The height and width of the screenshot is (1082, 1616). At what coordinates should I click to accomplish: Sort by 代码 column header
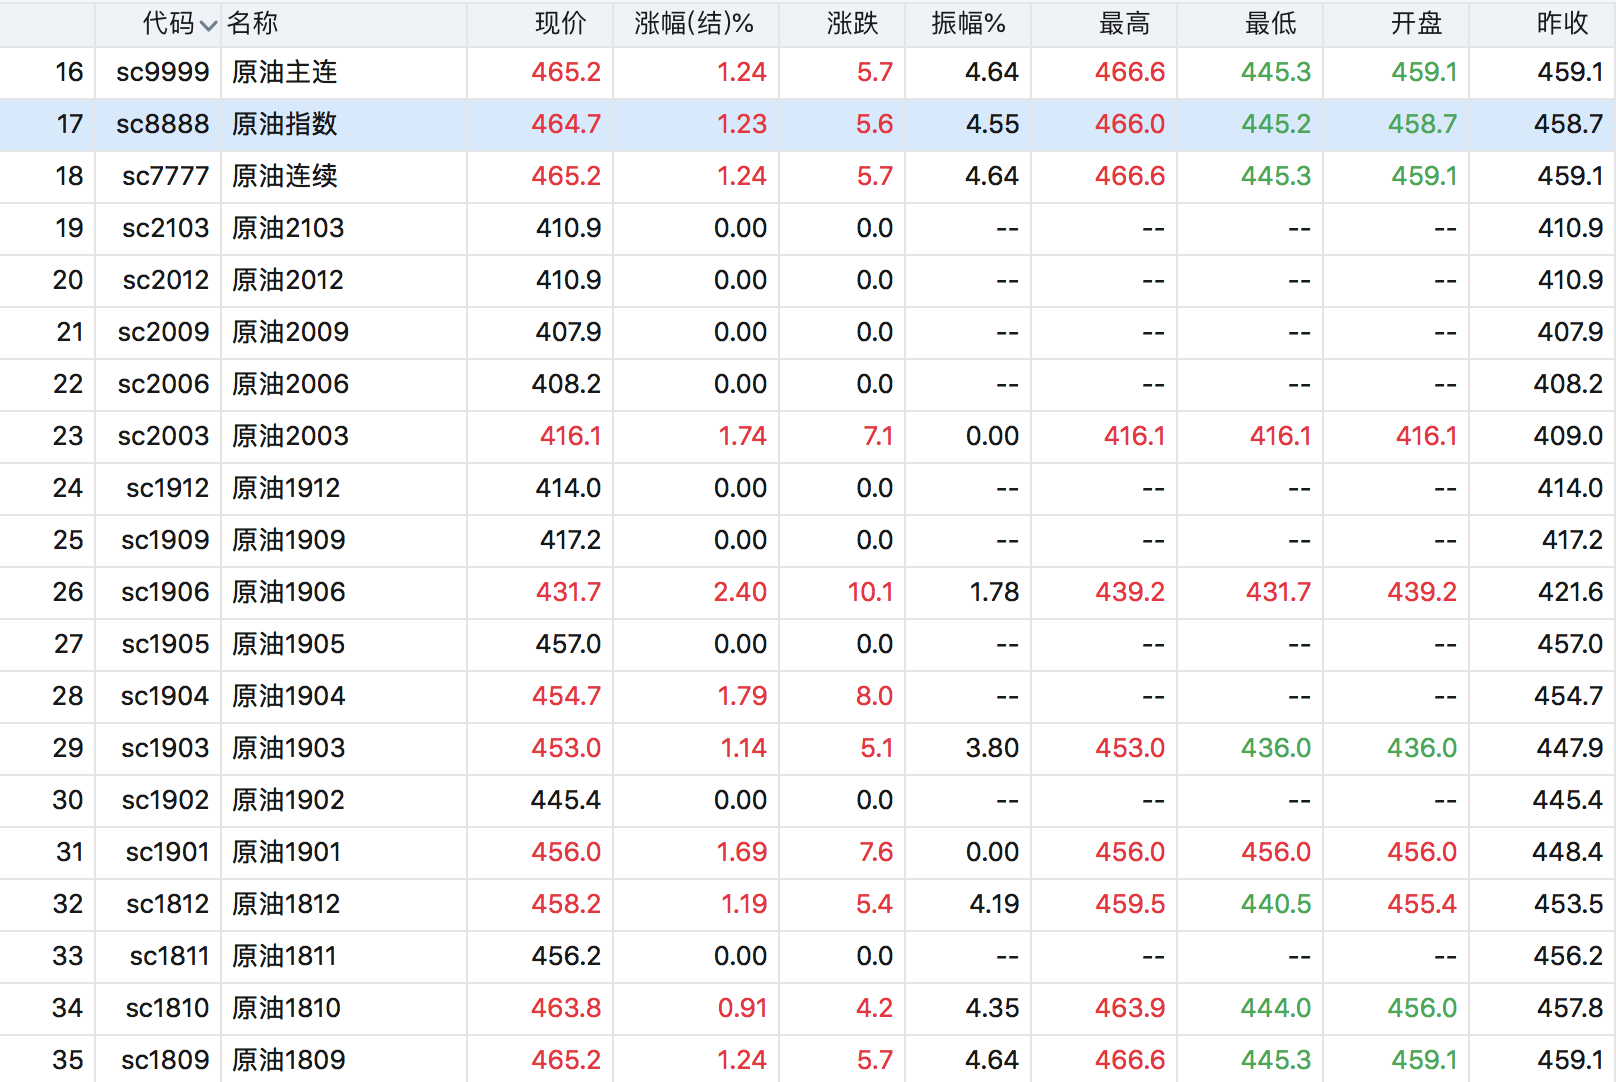[x=168, y=23]
